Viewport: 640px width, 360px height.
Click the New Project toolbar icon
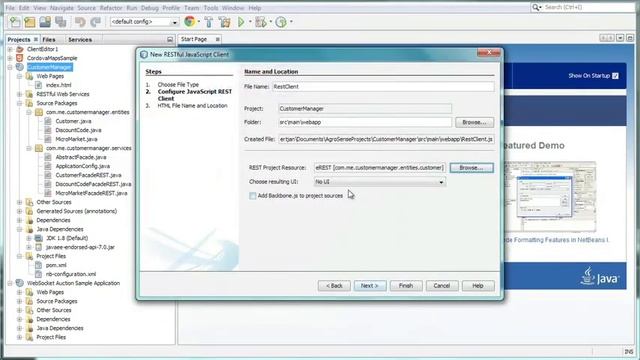click(x=30, y=22)
